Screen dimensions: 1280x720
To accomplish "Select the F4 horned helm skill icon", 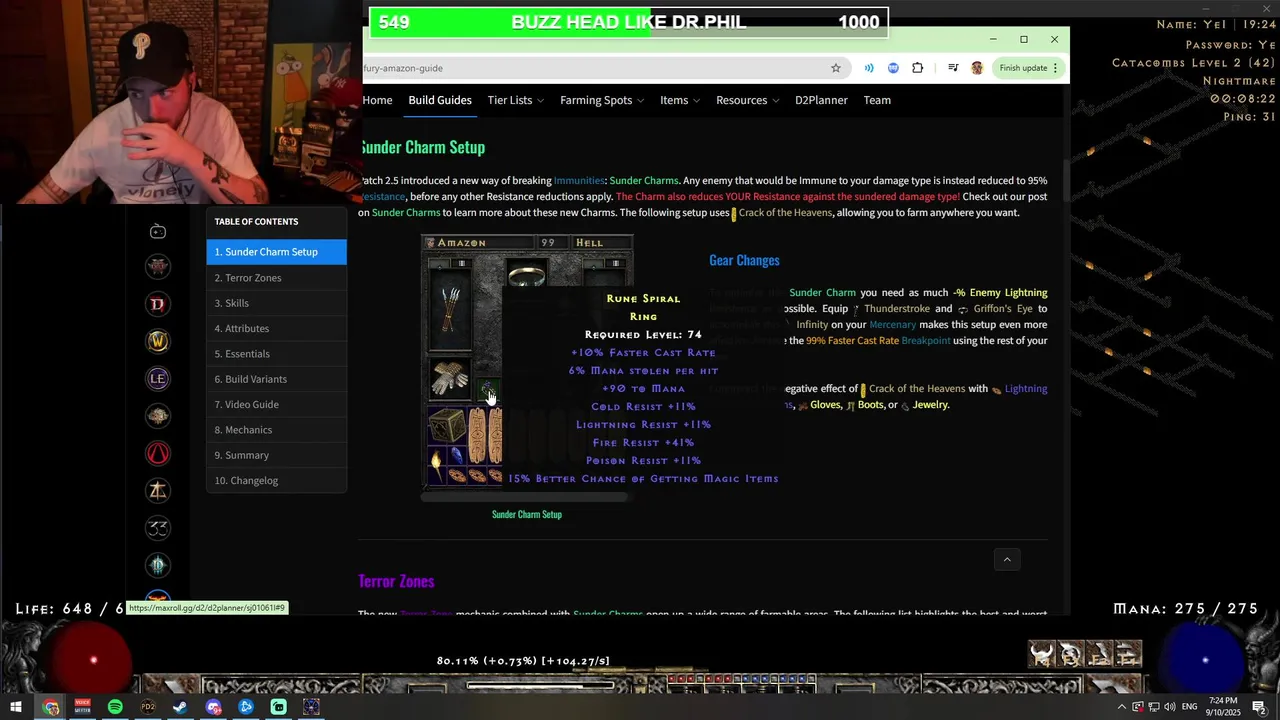I will [1042, 654].
